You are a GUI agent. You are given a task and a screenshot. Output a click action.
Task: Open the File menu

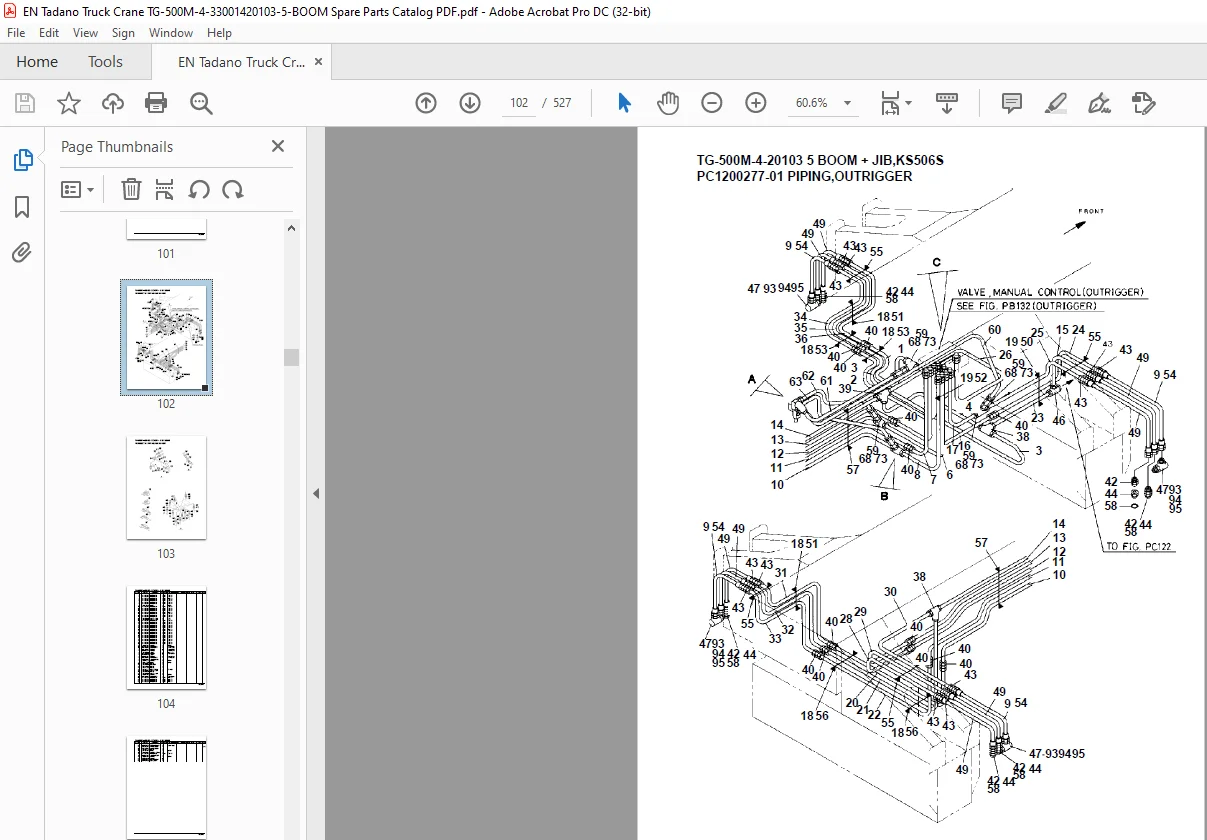16,33
